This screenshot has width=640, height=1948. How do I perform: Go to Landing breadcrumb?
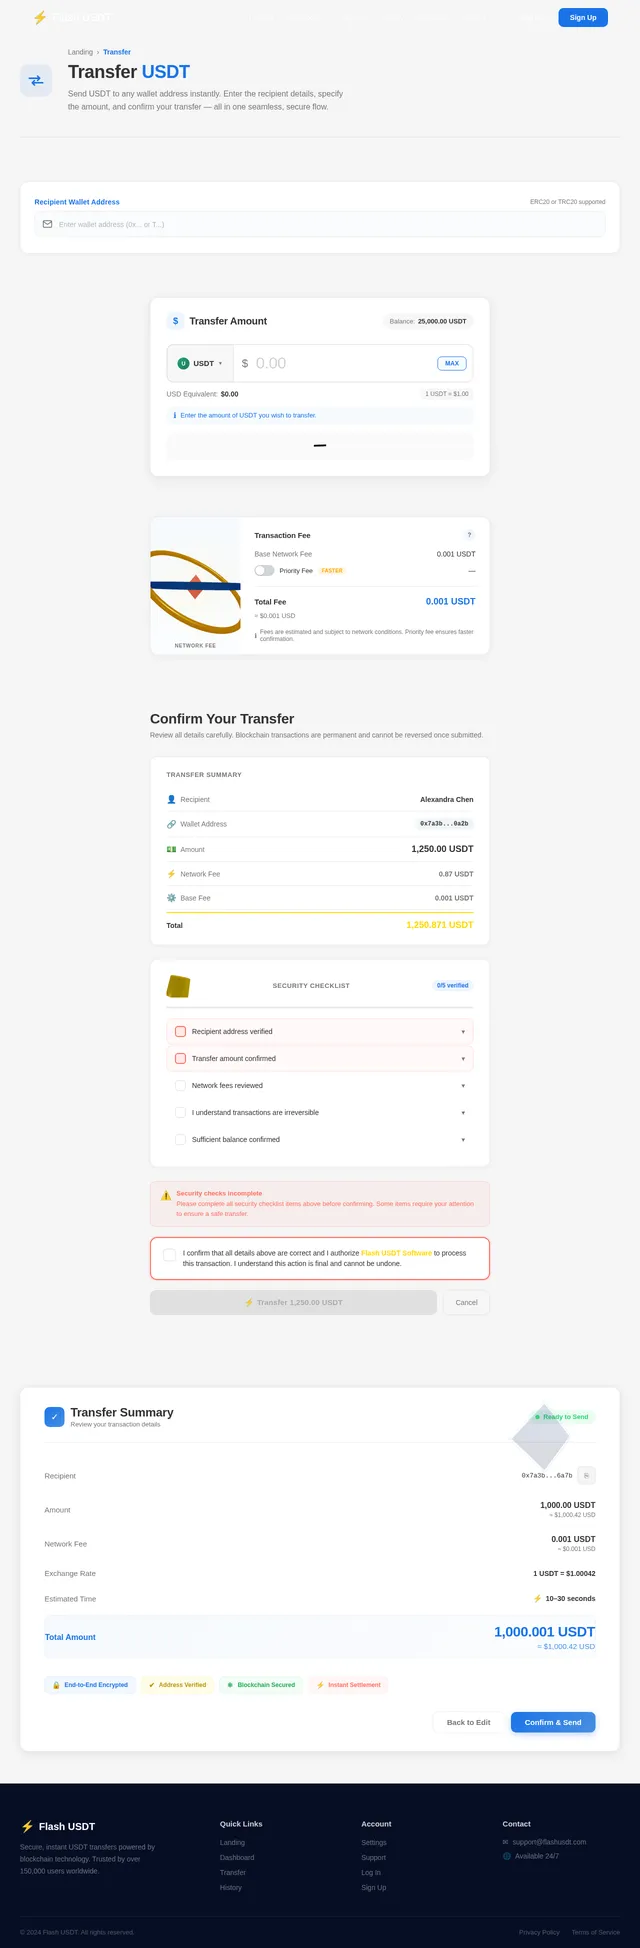pos(80,52)
